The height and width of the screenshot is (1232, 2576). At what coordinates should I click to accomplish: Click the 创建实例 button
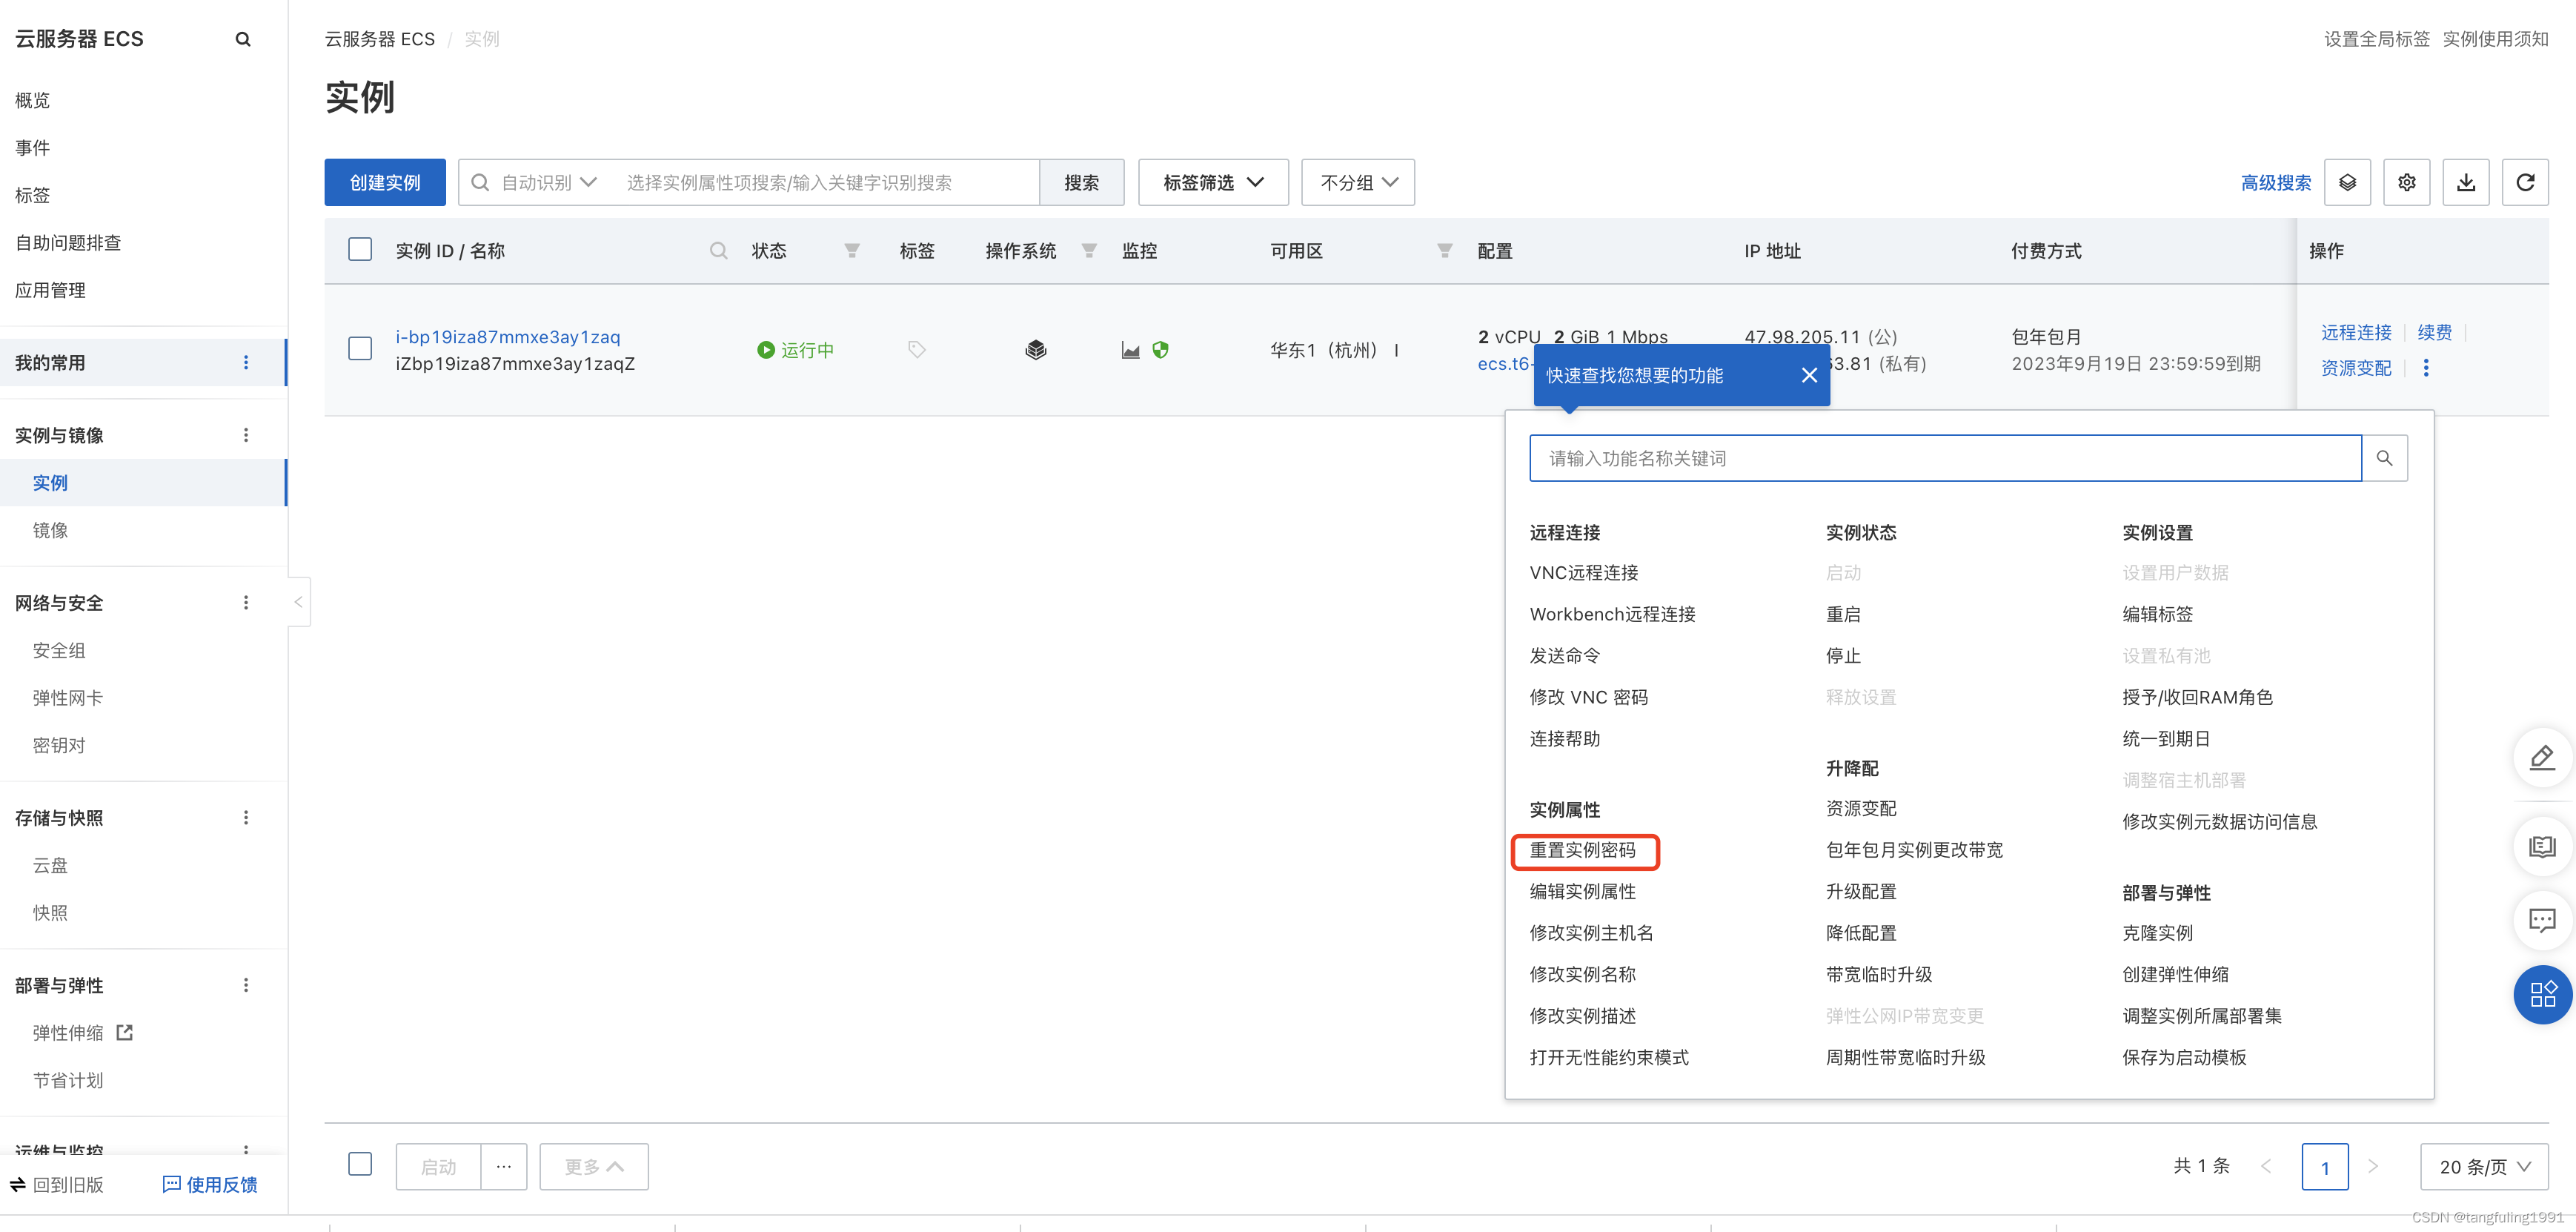(x=385, y=182)
